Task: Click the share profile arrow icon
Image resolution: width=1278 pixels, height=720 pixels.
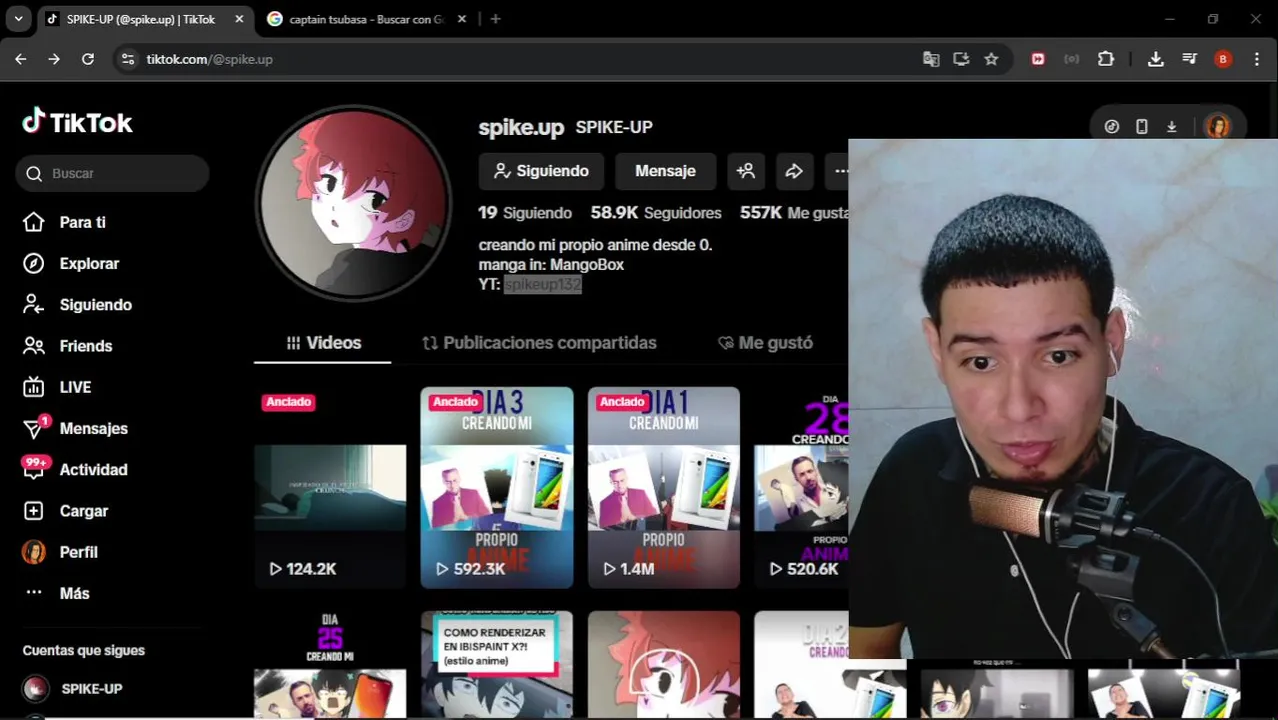Action: tap(794, 171)
